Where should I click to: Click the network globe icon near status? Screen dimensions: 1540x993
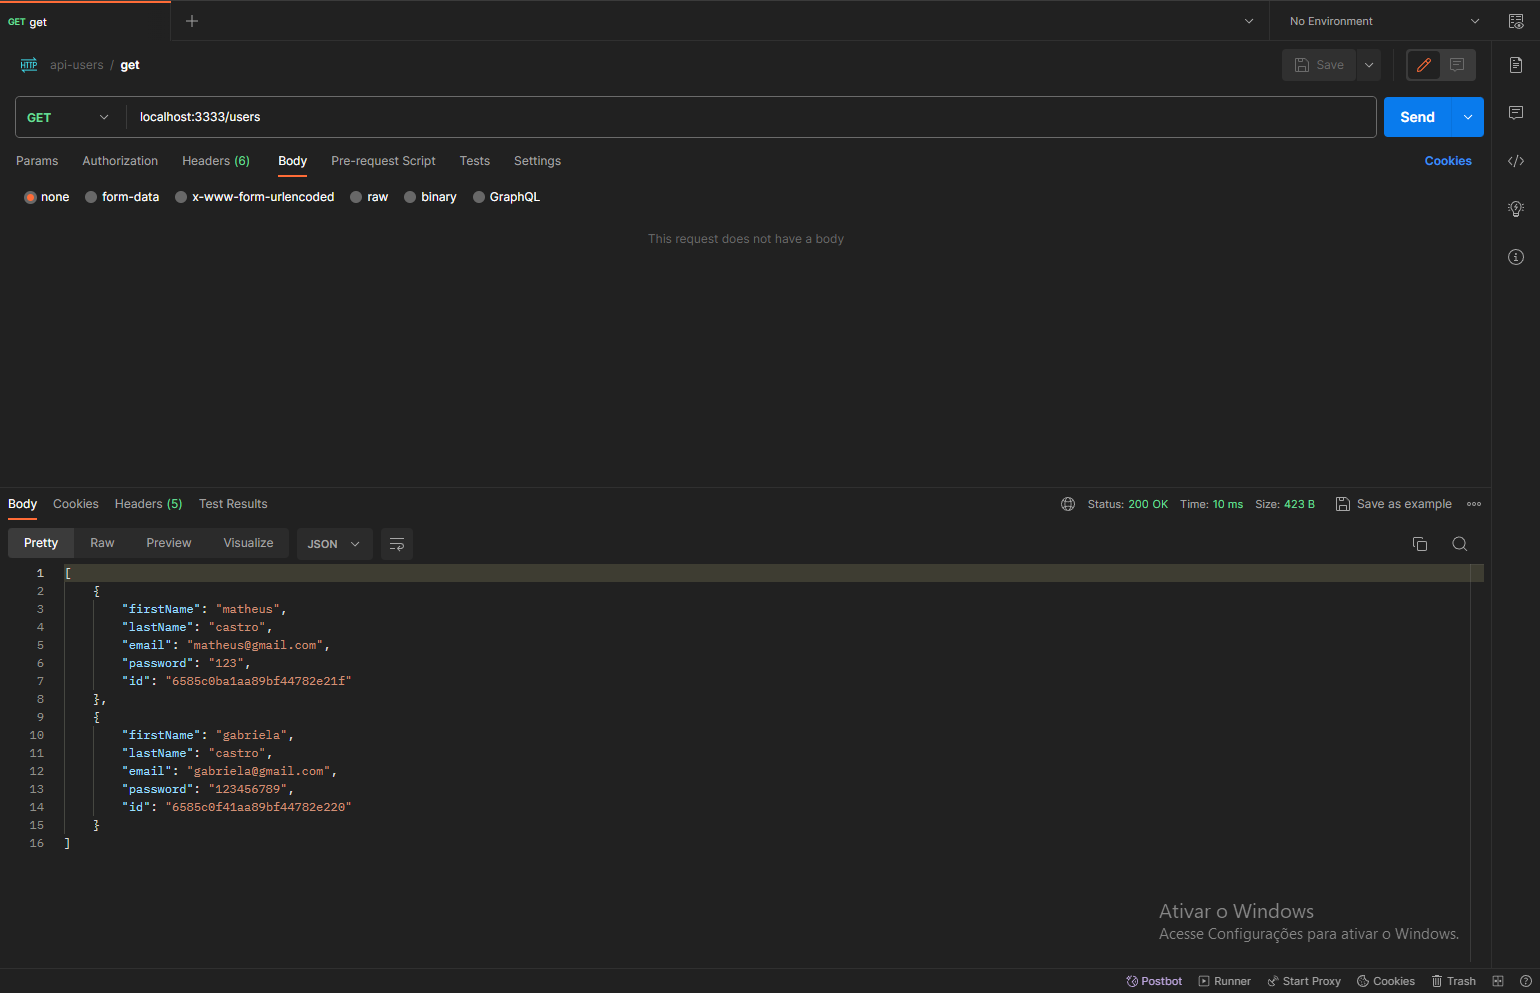point(1068,504)
